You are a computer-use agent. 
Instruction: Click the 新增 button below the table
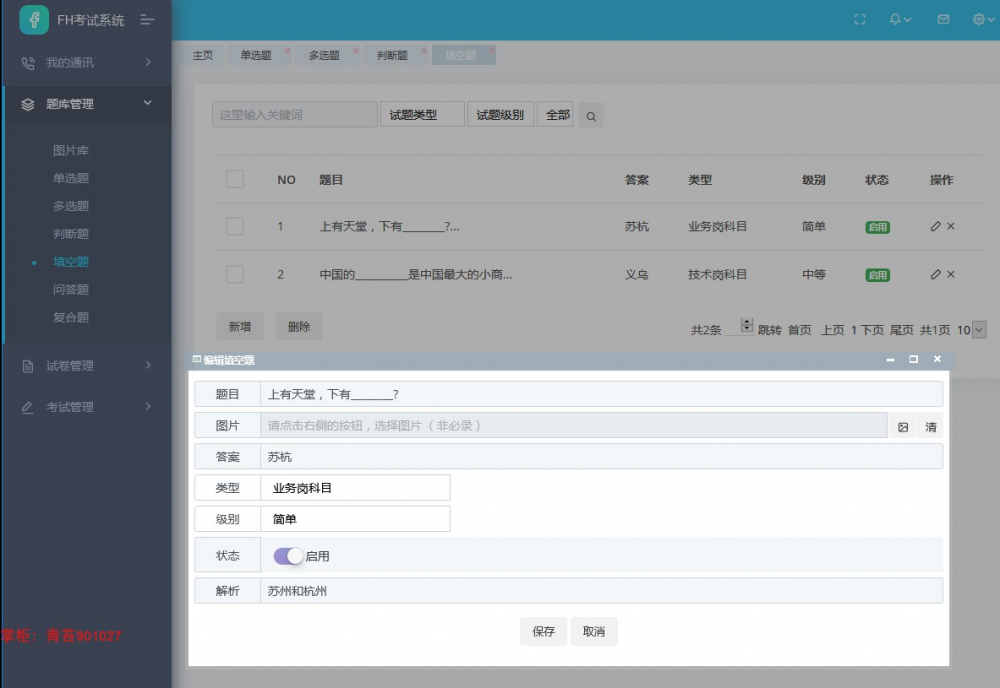pyautogui.click(x=239, y=326)
